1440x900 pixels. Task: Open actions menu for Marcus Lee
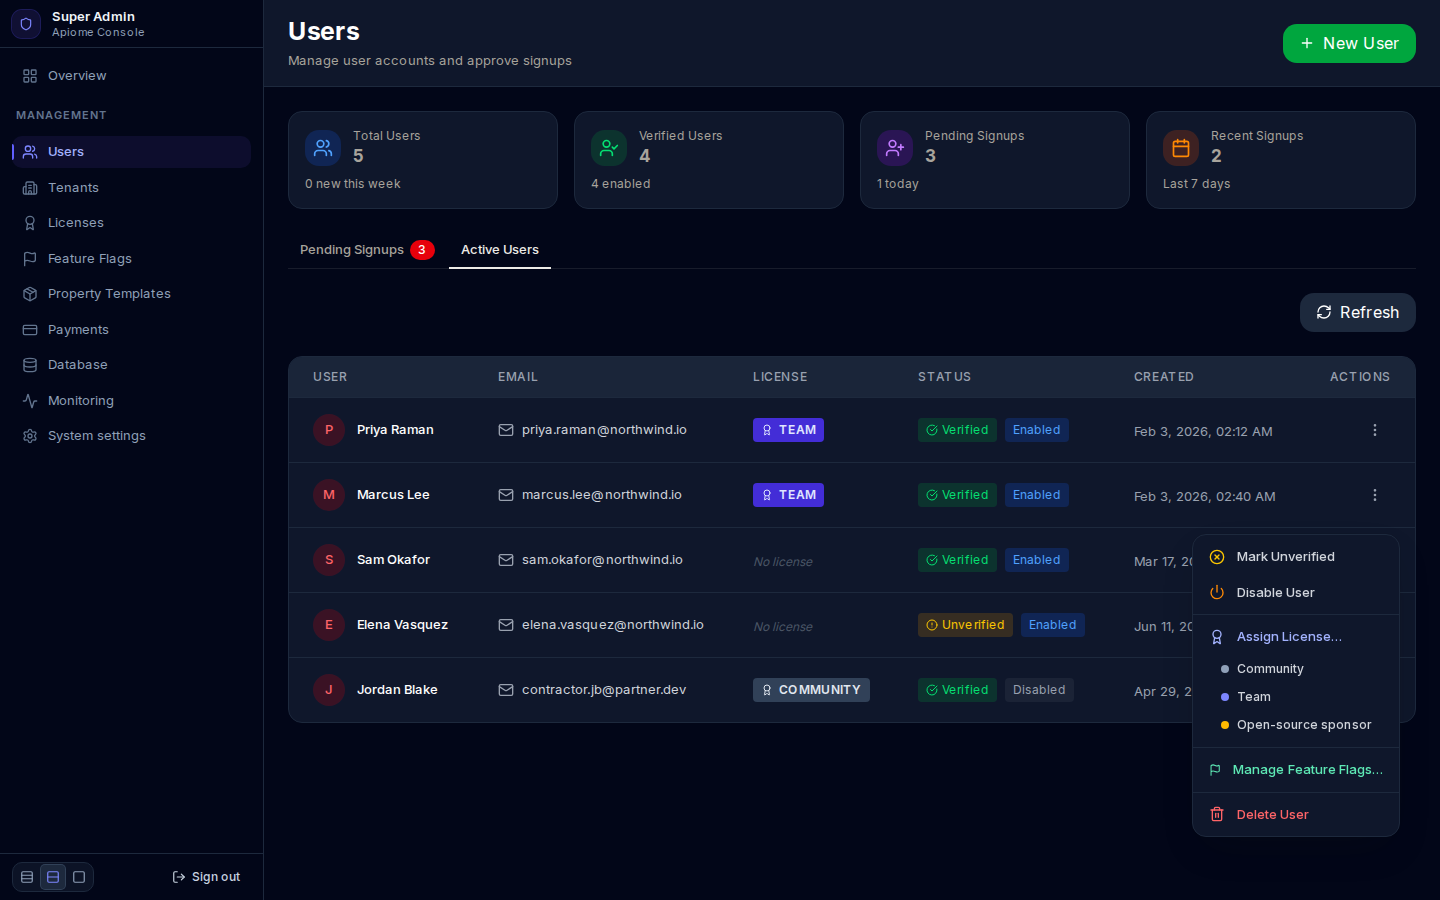tap(1374, 495)
